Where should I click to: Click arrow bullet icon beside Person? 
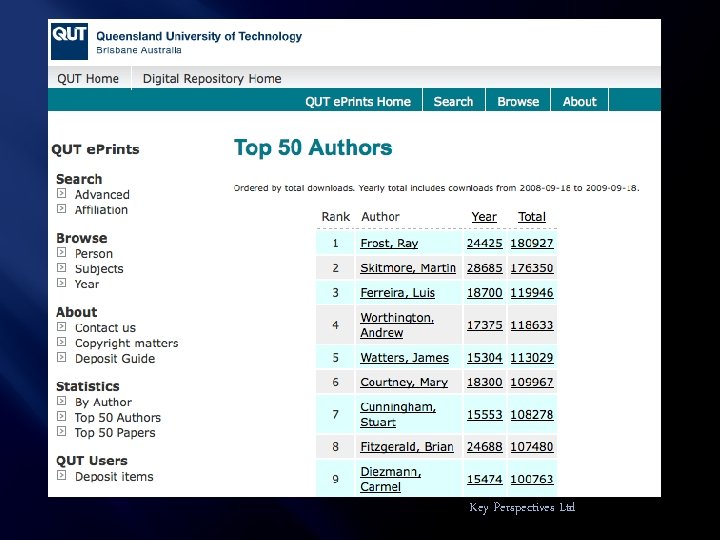click(x=62, y=252)
